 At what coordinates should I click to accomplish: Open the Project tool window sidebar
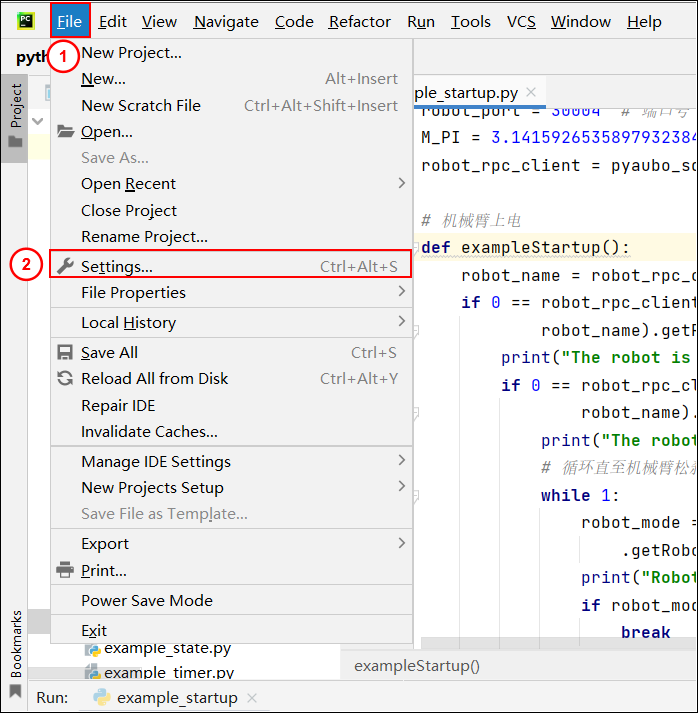(15, 116)
